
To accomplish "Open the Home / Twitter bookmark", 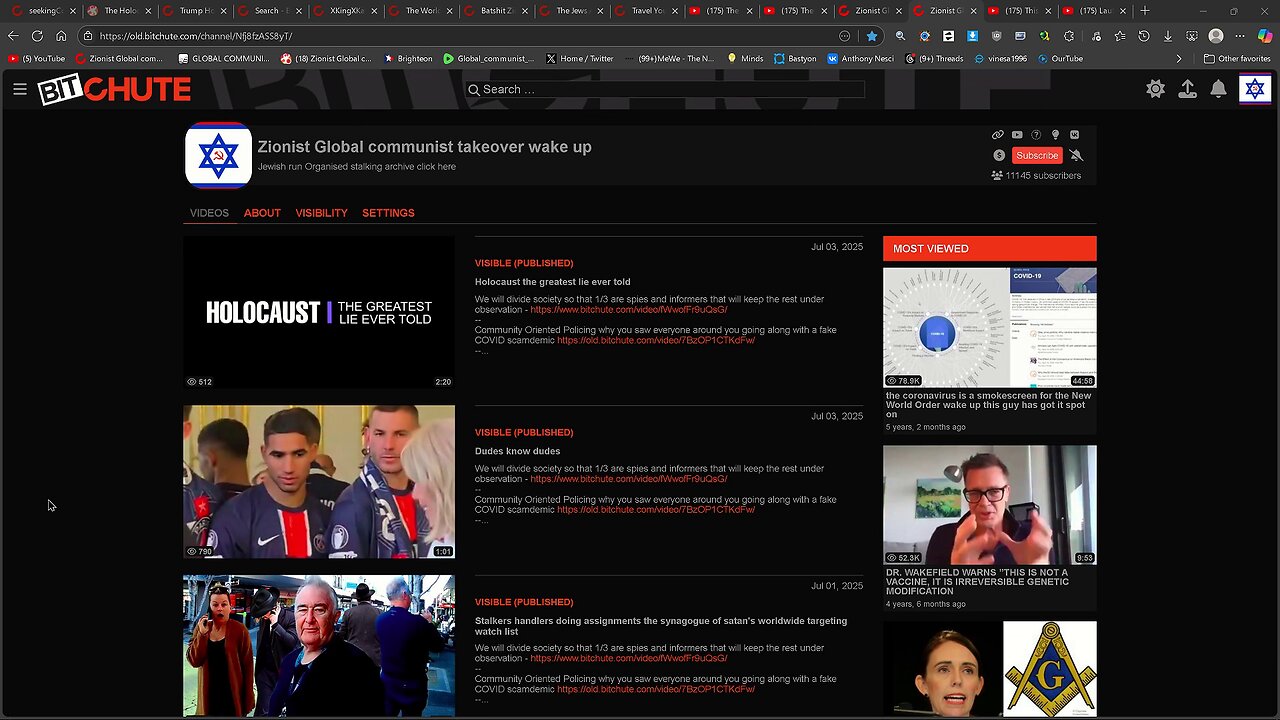I will click(579, 59).
